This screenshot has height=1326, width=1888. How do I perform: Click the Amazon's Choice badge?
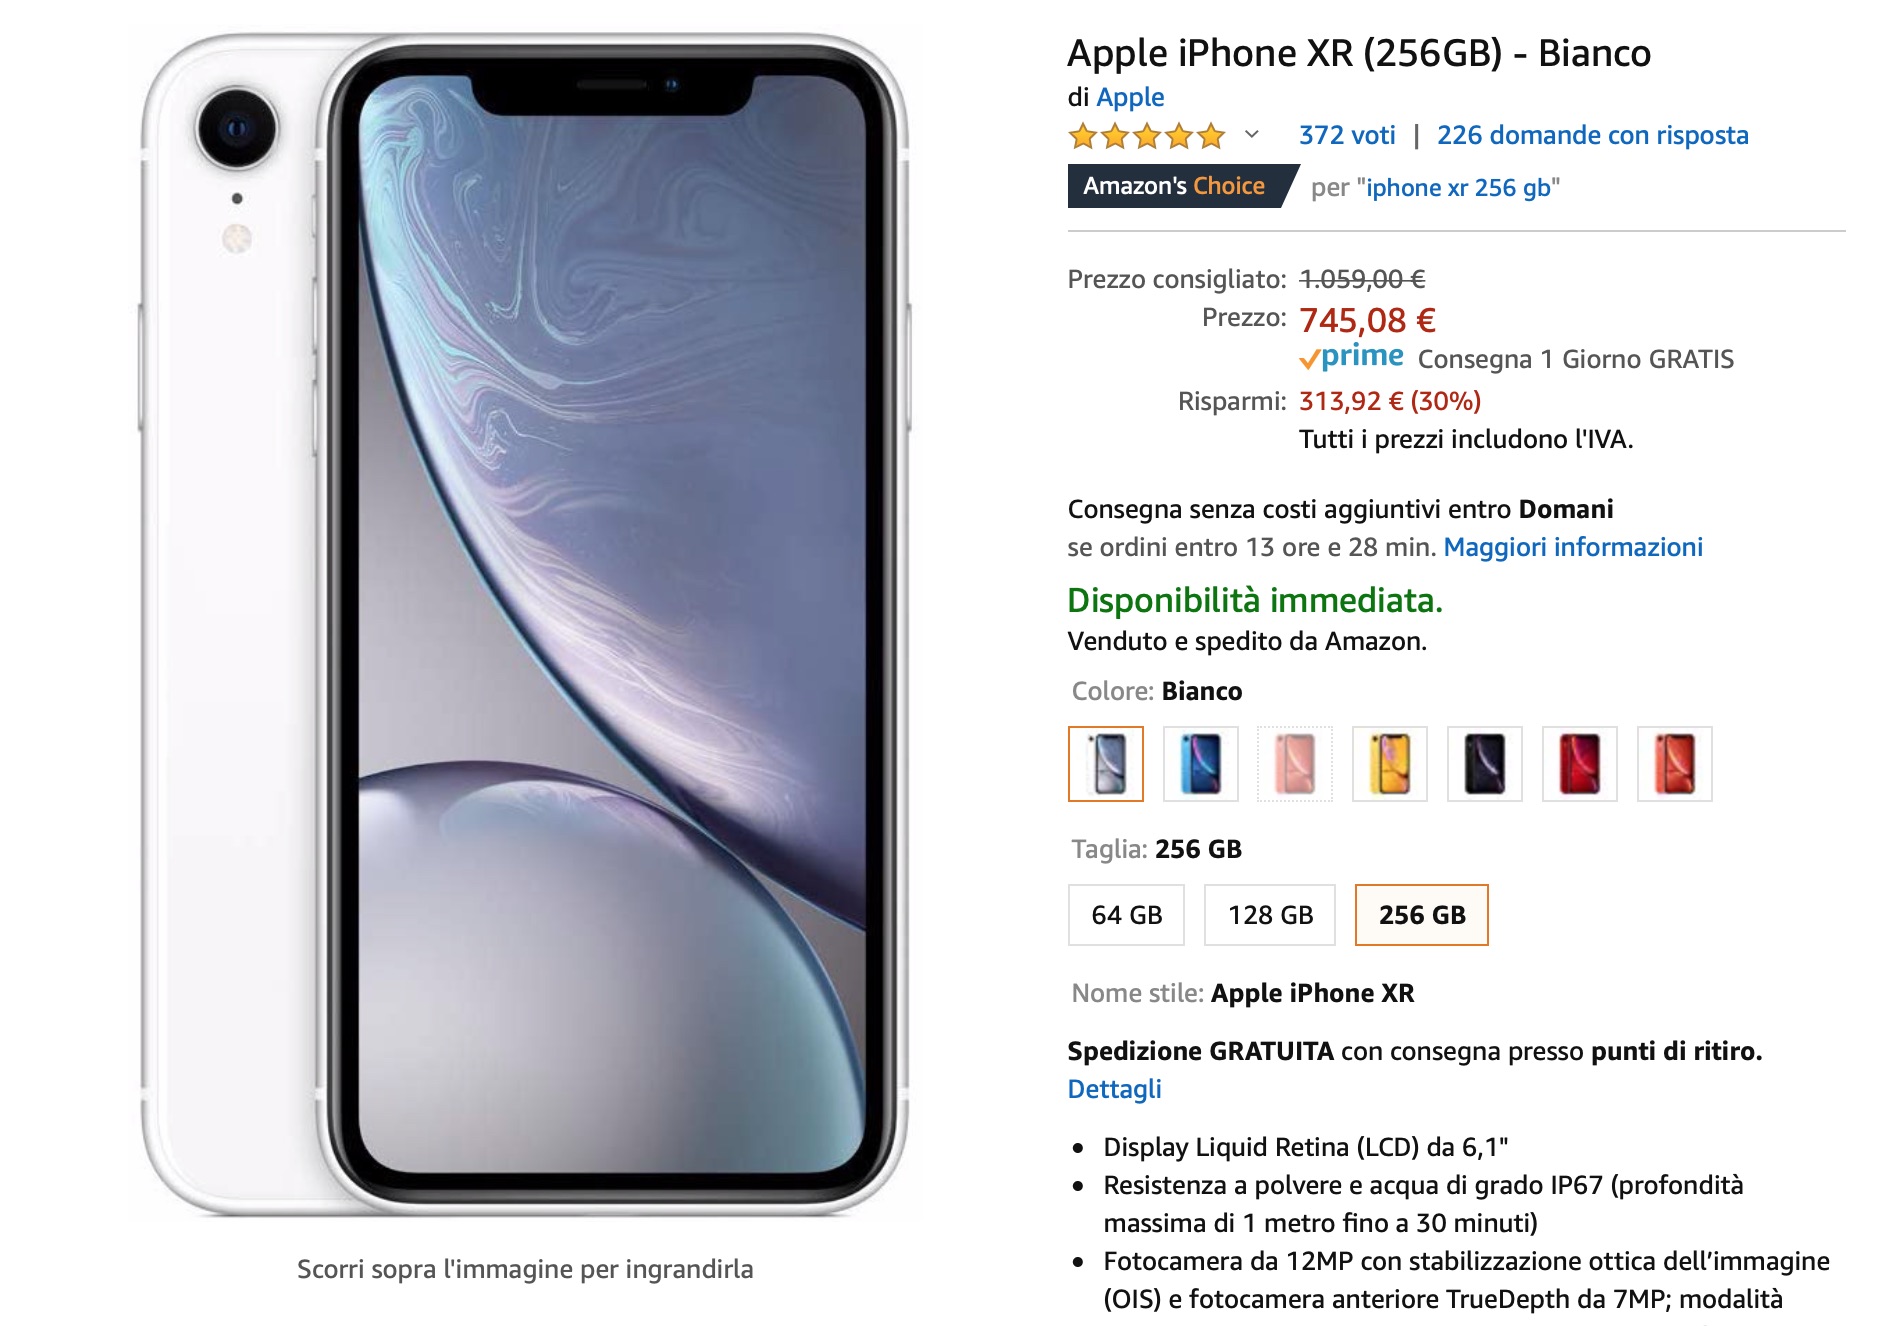[1180, 187]
